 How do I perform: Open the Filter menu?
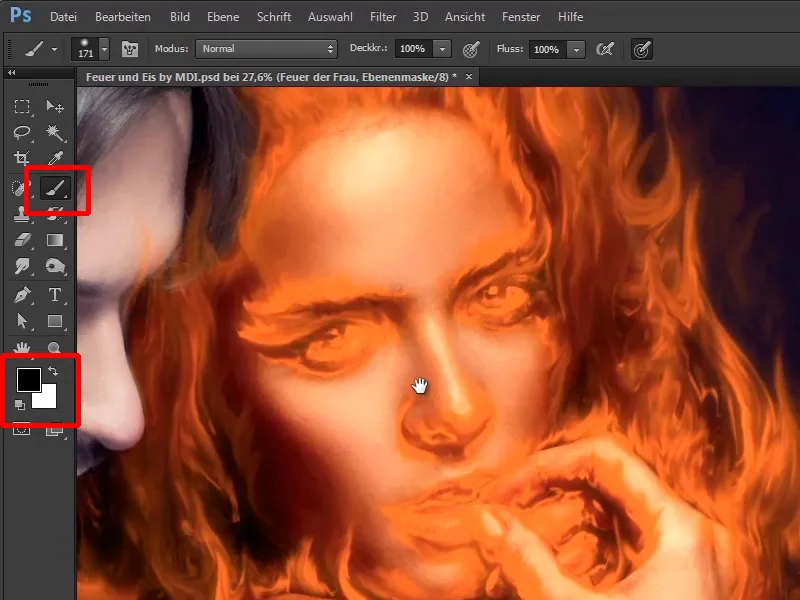[x=383, y=17]
